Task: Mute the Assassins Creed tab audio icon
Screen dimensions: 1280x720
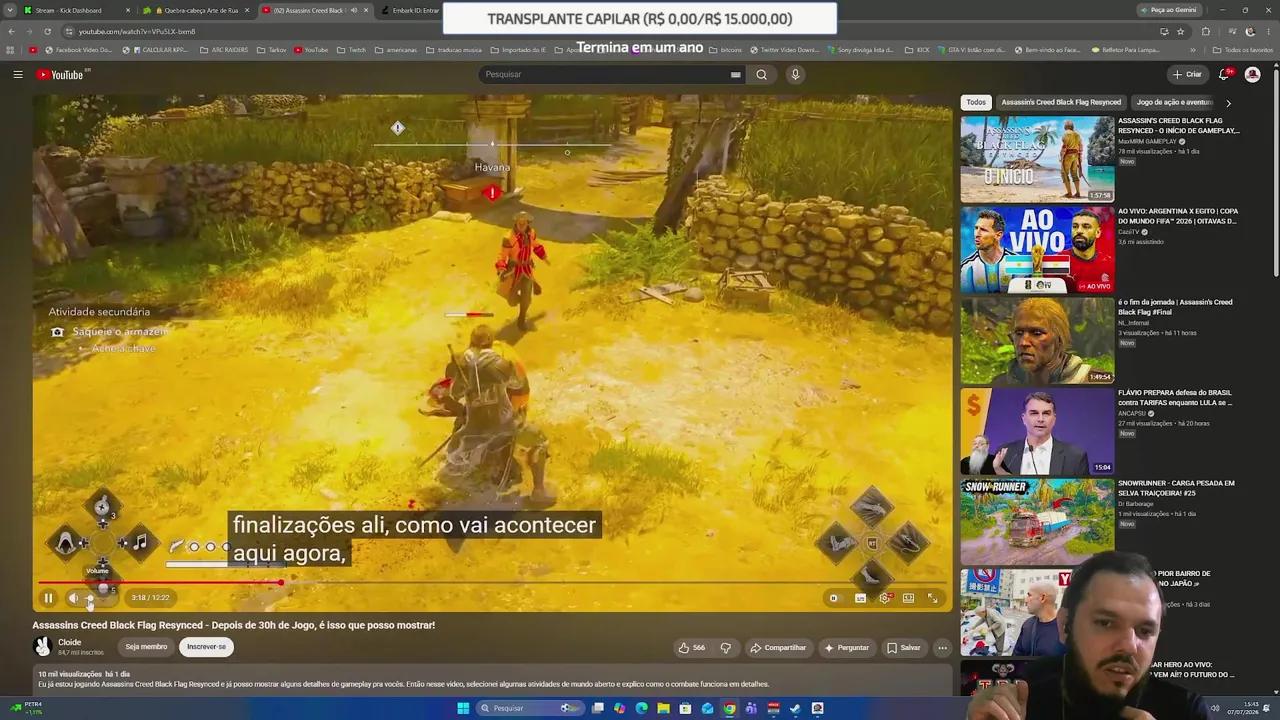Action: [354, 10]
